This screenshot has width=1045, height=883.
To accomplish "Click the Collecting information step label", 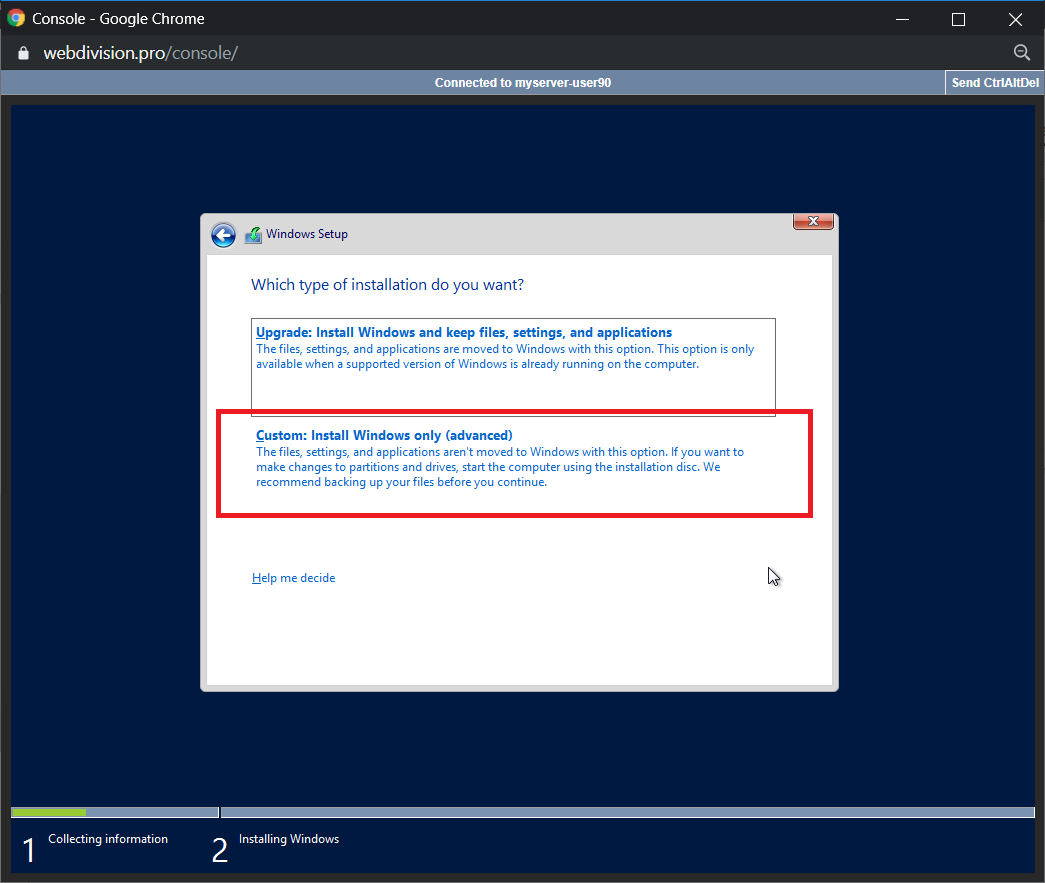I will click(108, 839).
